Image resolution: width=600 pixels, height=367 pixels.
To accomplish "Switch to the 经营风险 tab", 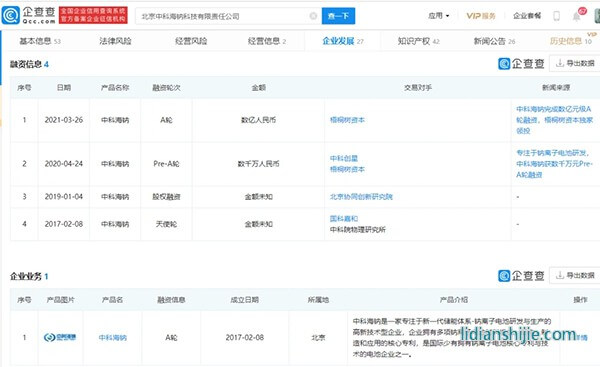I will coord(191,41).
